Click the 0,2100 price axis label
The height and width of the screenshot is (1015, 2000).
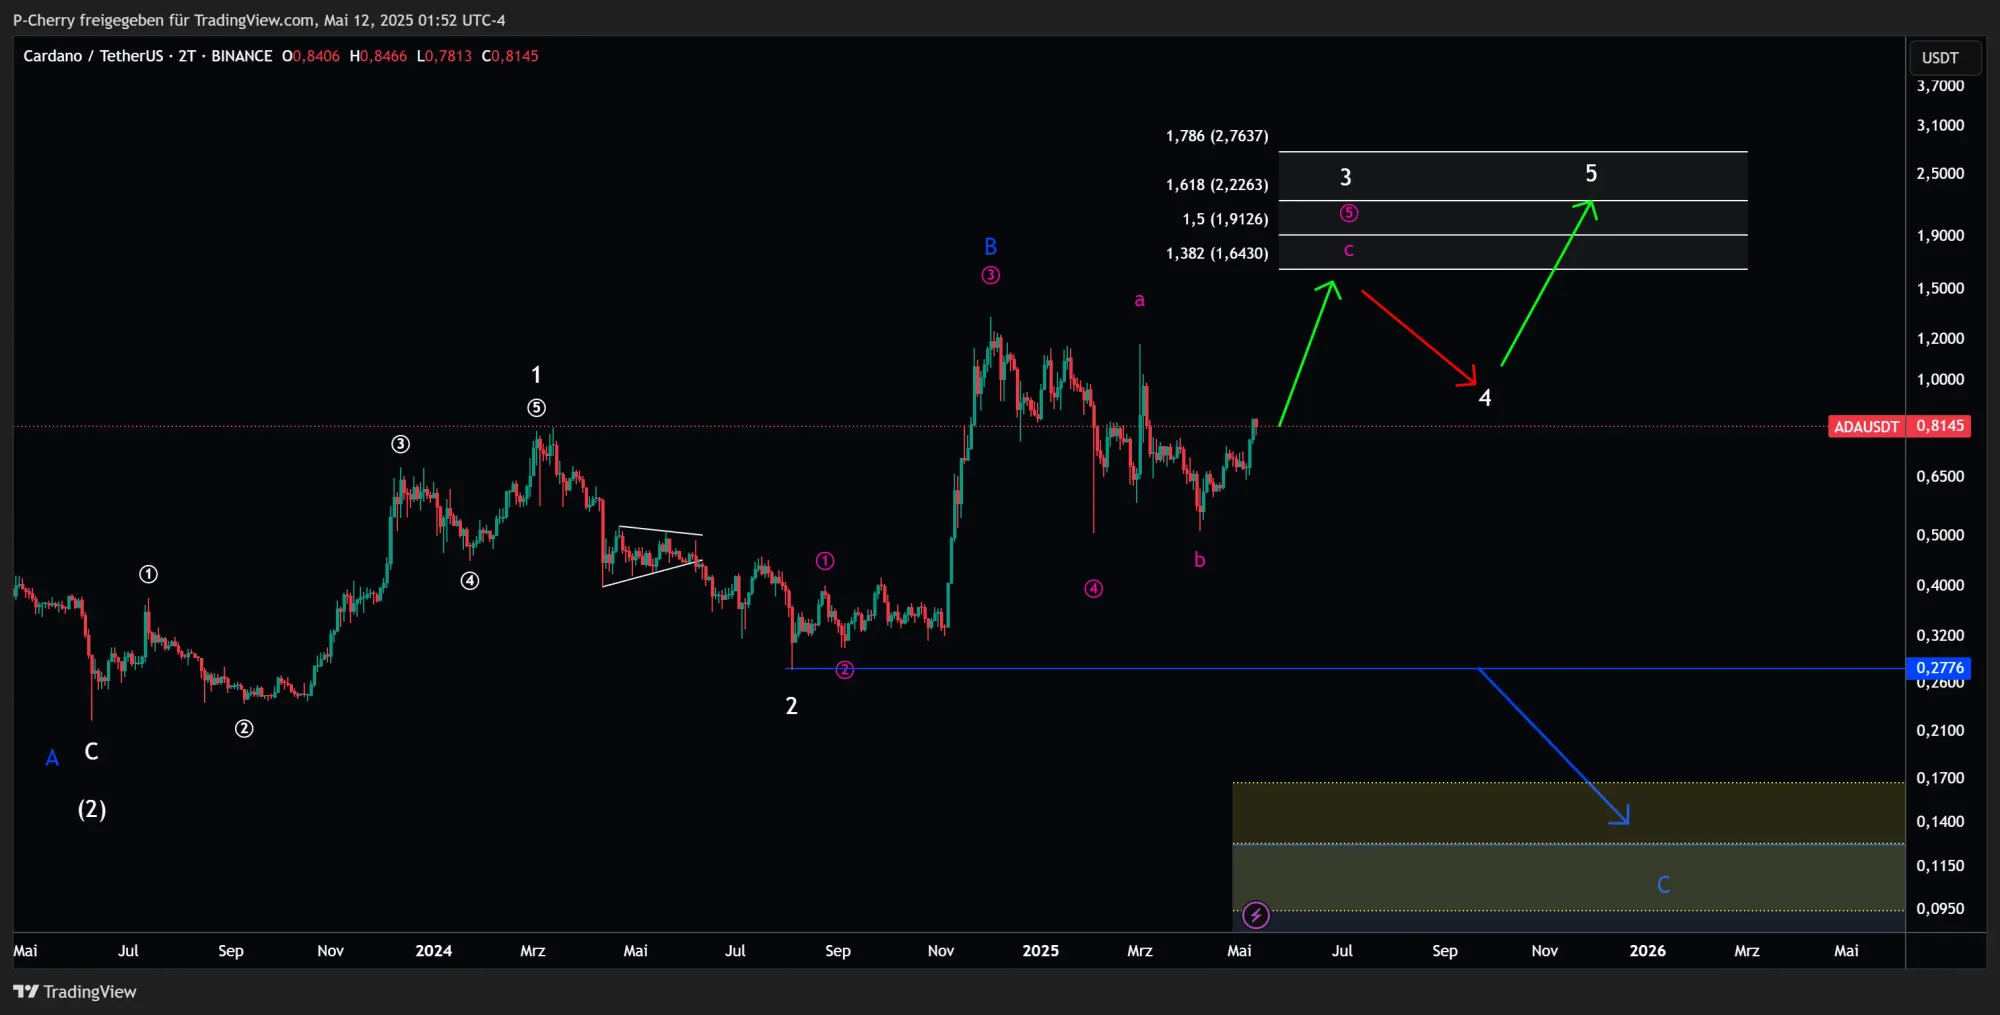[1940, 730]
